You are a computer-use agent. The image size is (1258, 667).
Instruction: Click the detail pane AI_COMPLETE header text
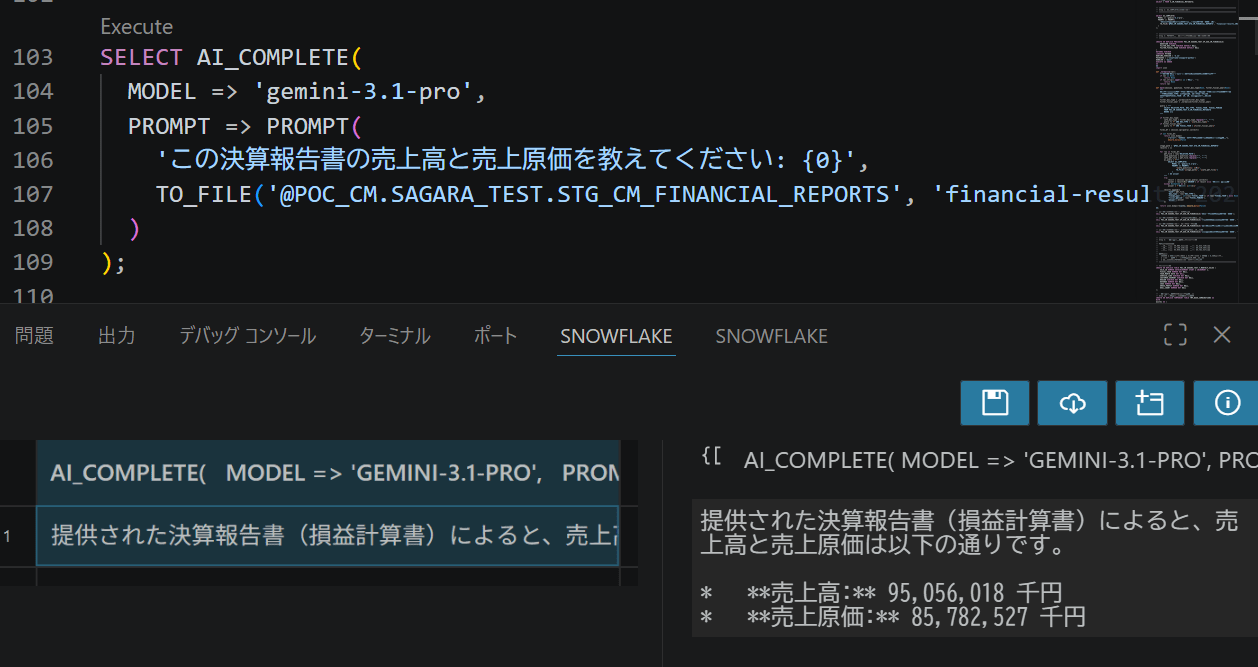pyautogui.click(x=1000, y=460)
